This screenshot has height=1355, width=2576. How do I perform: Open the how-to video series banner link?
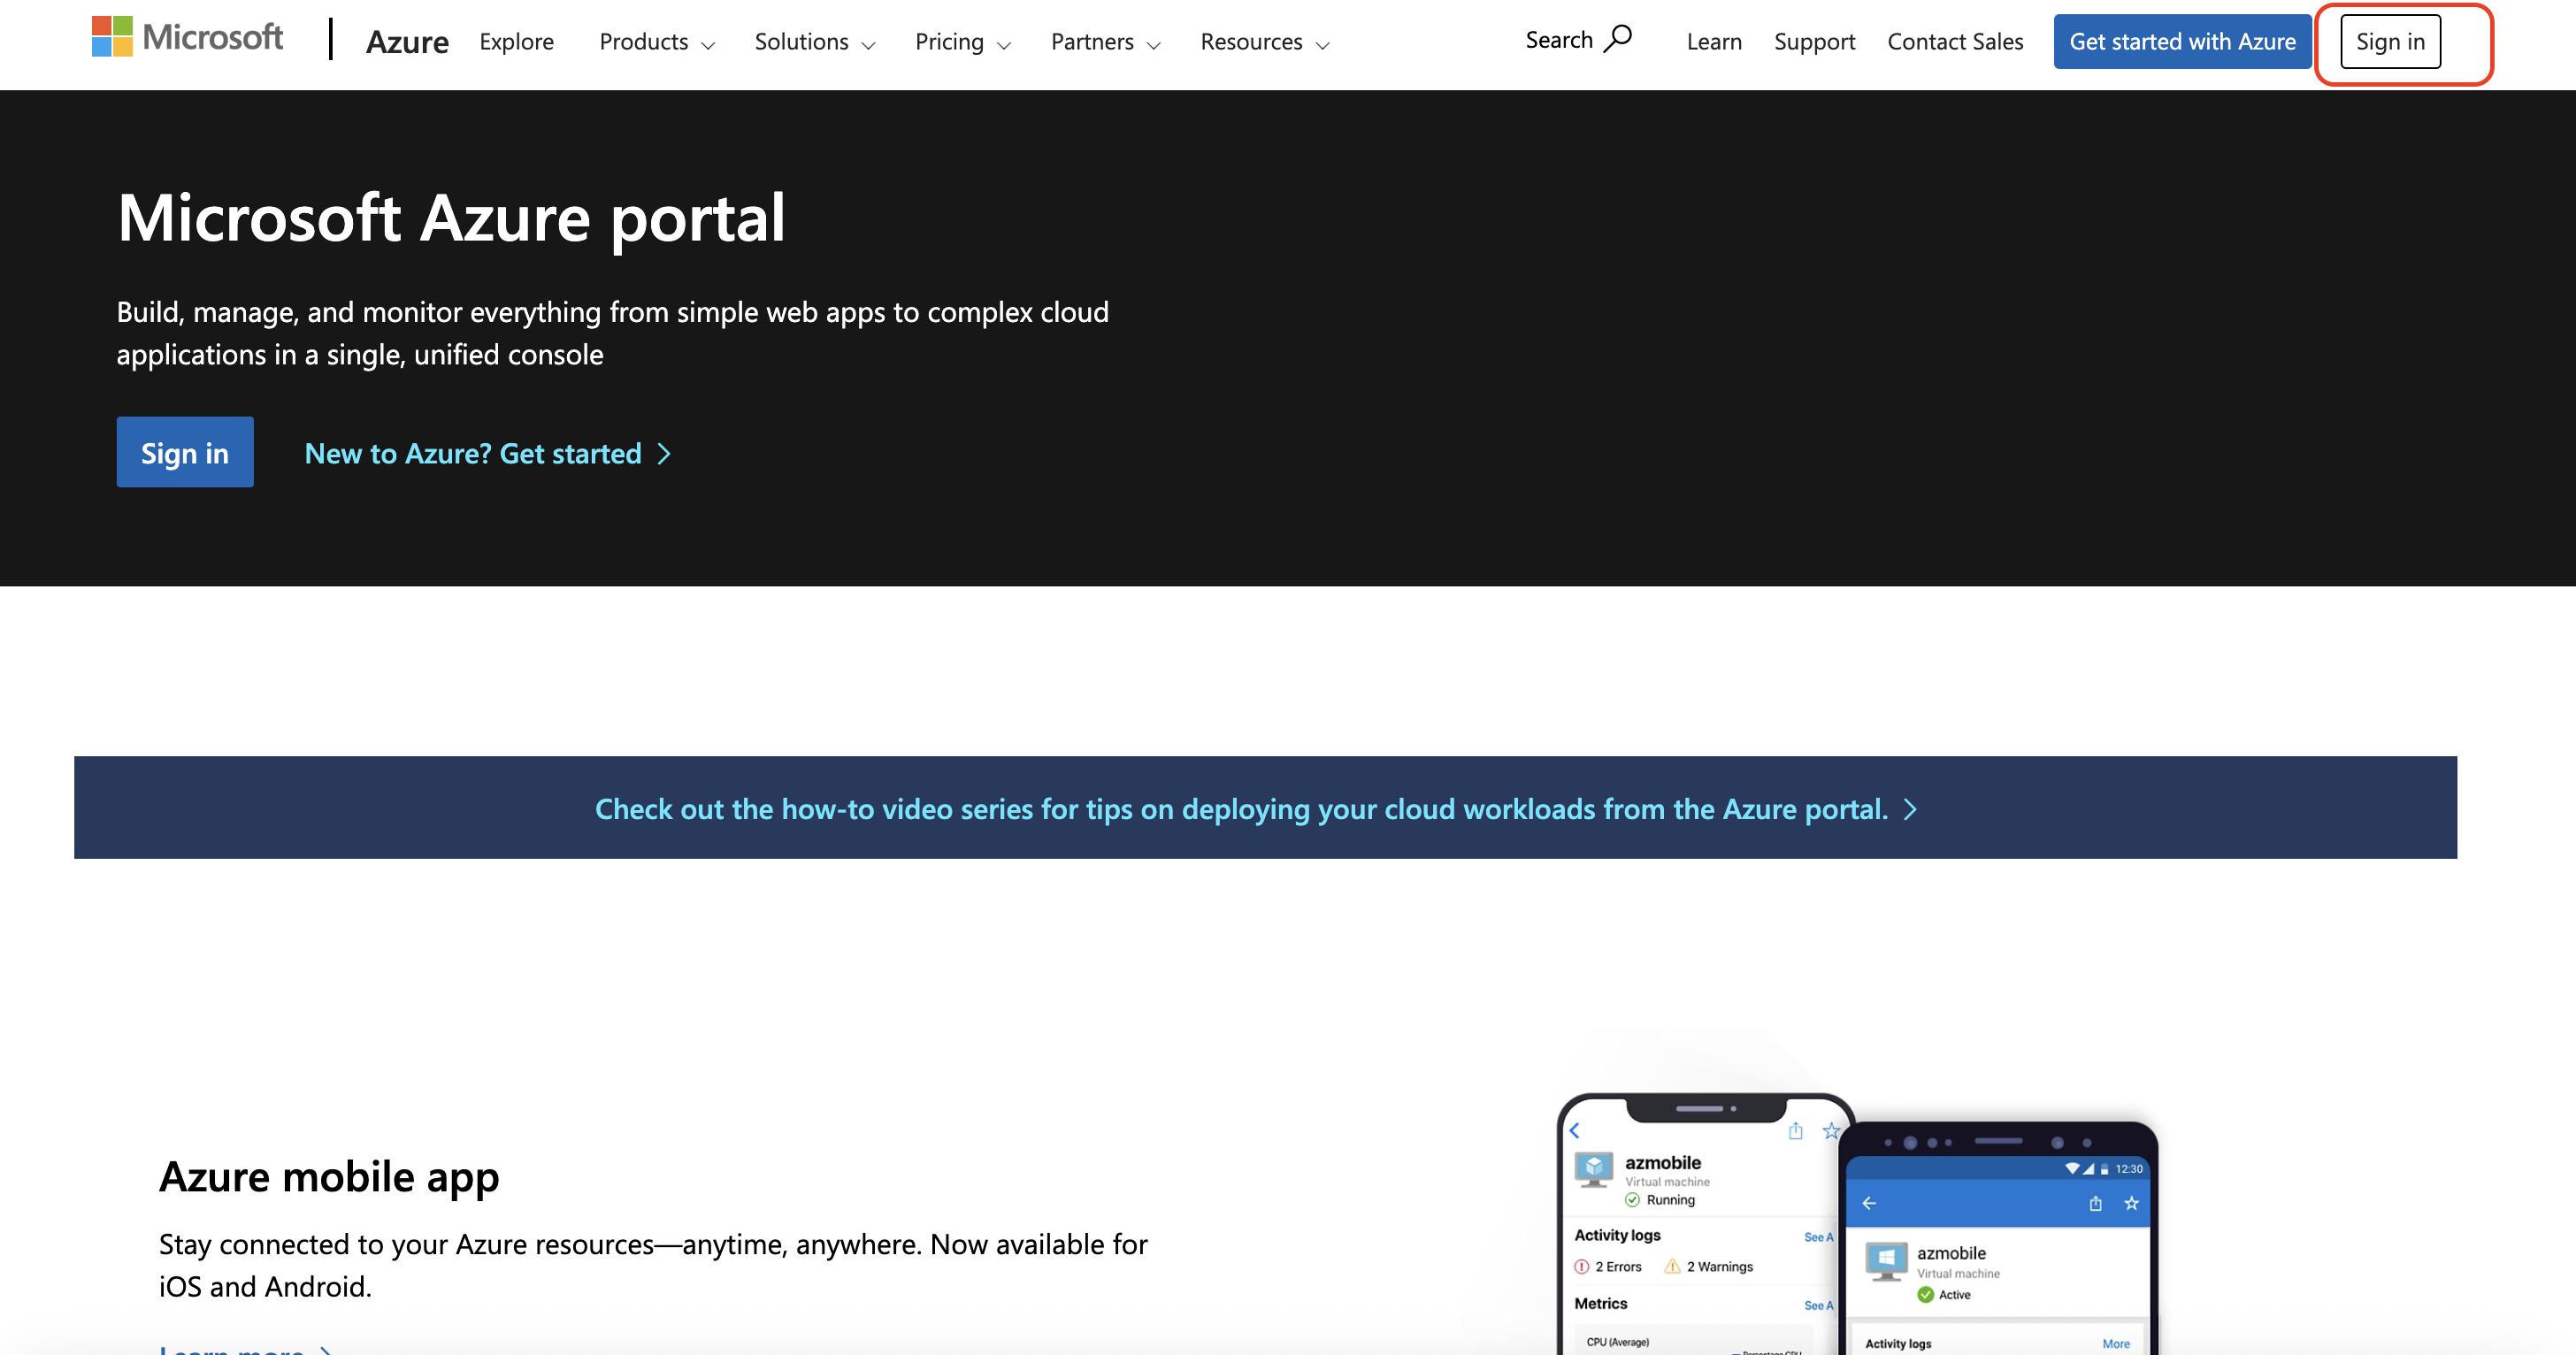[1255, 808]
